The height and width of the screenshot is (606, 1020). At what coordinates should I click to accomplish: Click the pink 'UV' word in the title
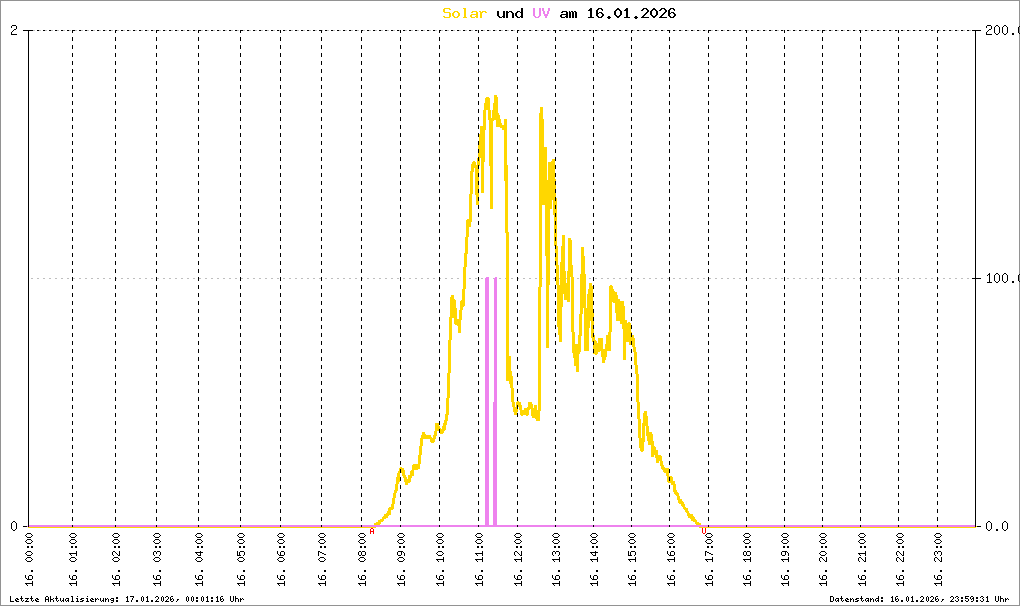coord(541,13)
